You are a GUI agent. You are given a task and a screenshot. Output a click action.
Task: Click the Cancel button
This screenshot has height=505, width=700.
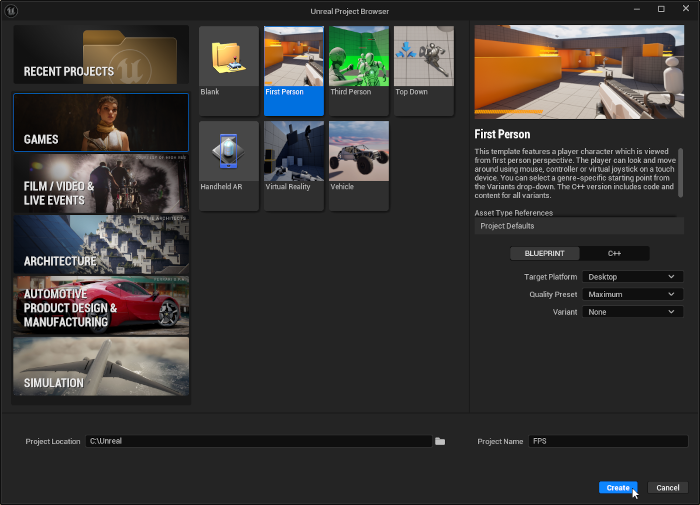[x=667, y=488]
